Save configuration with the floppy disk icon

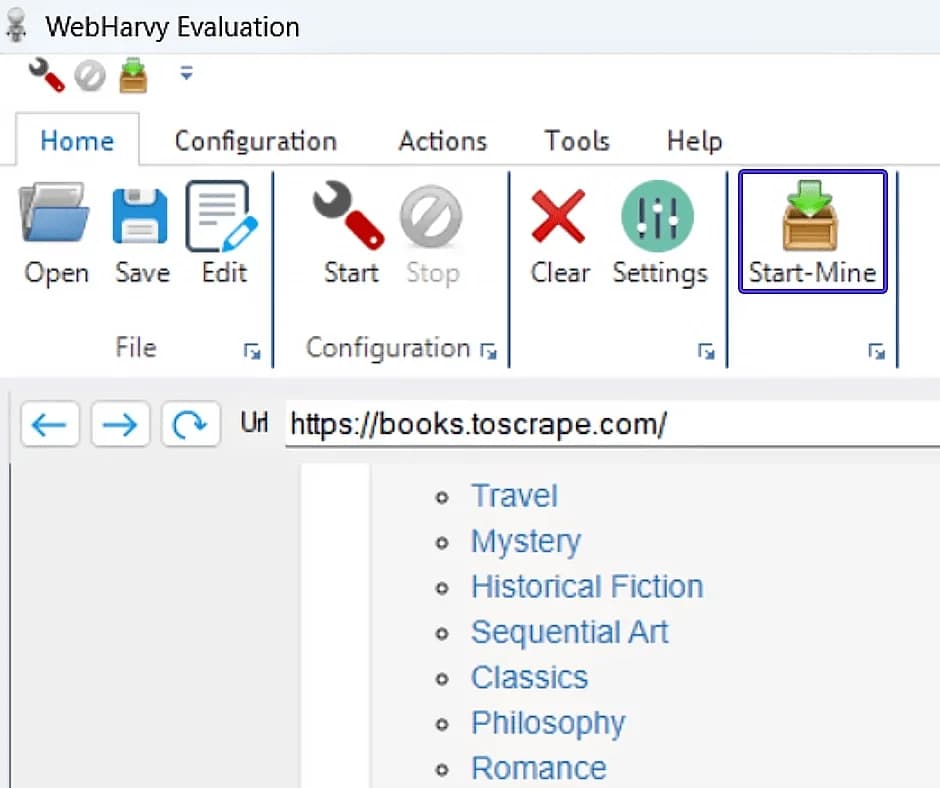click(x=141, y=215)
